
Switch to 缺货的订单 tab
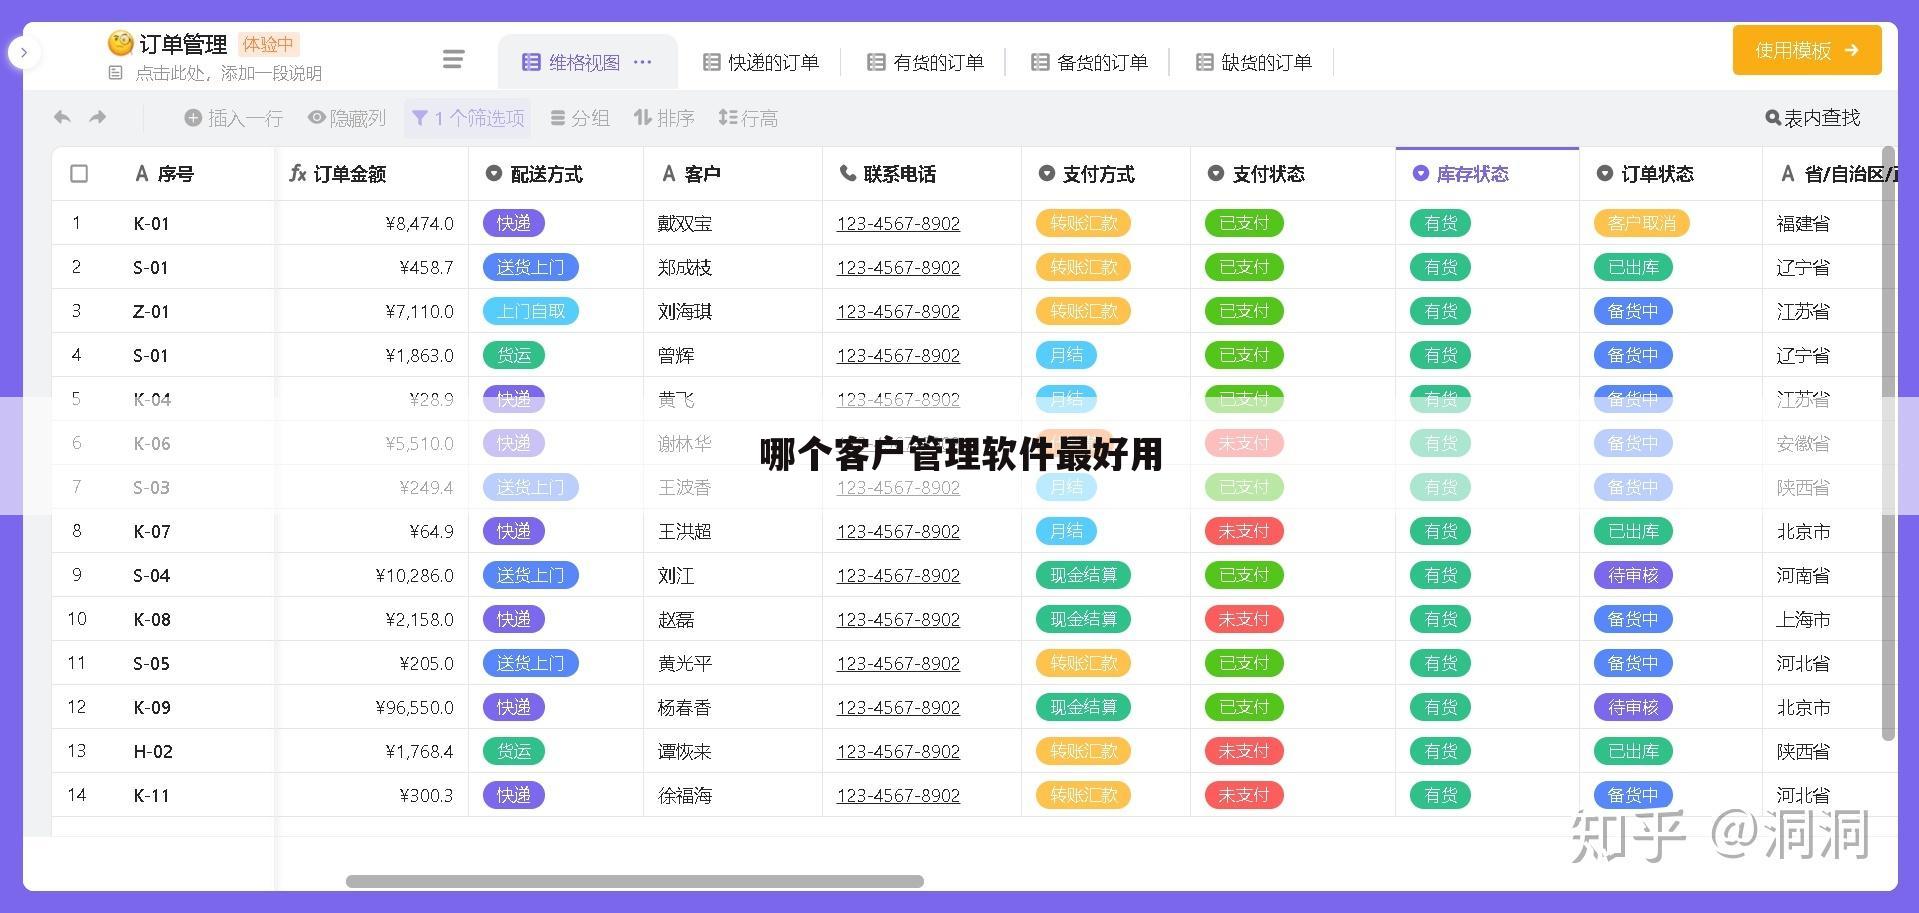[x=1254, y=62]
